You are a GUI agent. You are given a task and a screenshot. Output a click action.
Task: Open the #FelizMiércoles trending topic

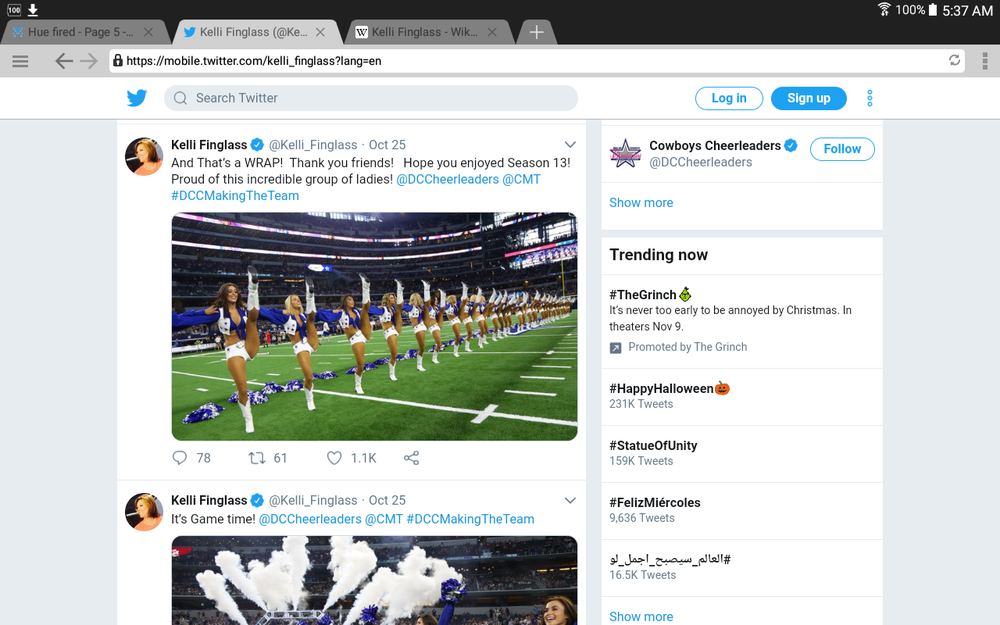(742, 511)
